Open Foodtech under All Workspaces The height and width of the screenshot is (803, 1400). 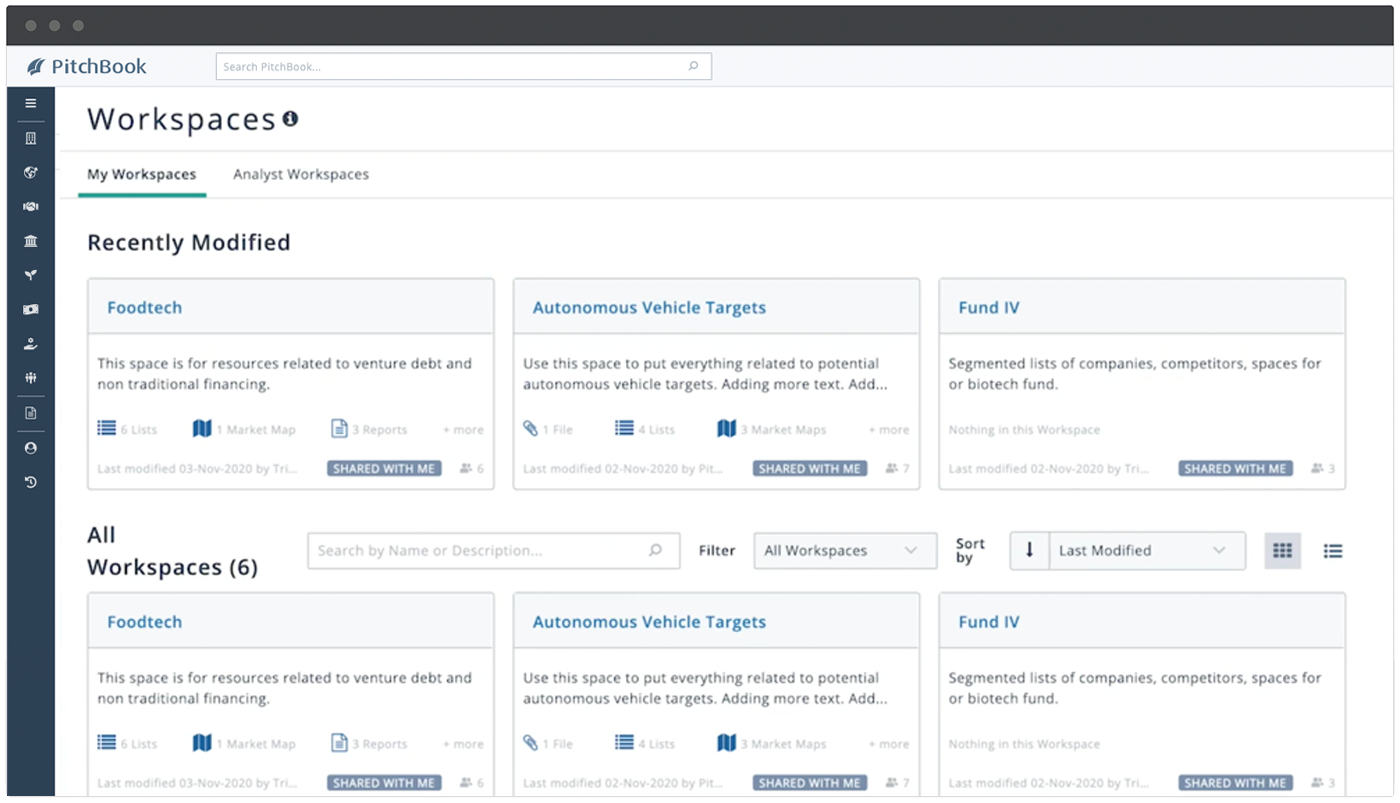(145, 622)
